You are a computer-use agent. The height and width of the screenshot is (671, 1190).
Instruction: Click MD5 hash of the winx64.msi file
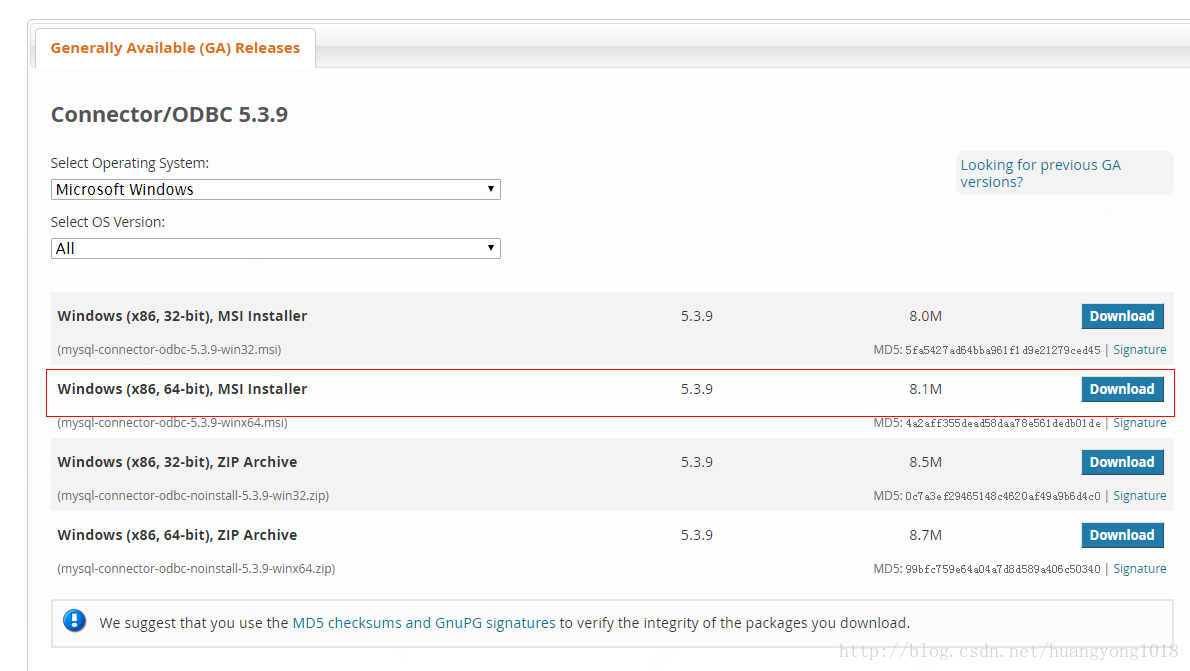(x=1003, y=423)
